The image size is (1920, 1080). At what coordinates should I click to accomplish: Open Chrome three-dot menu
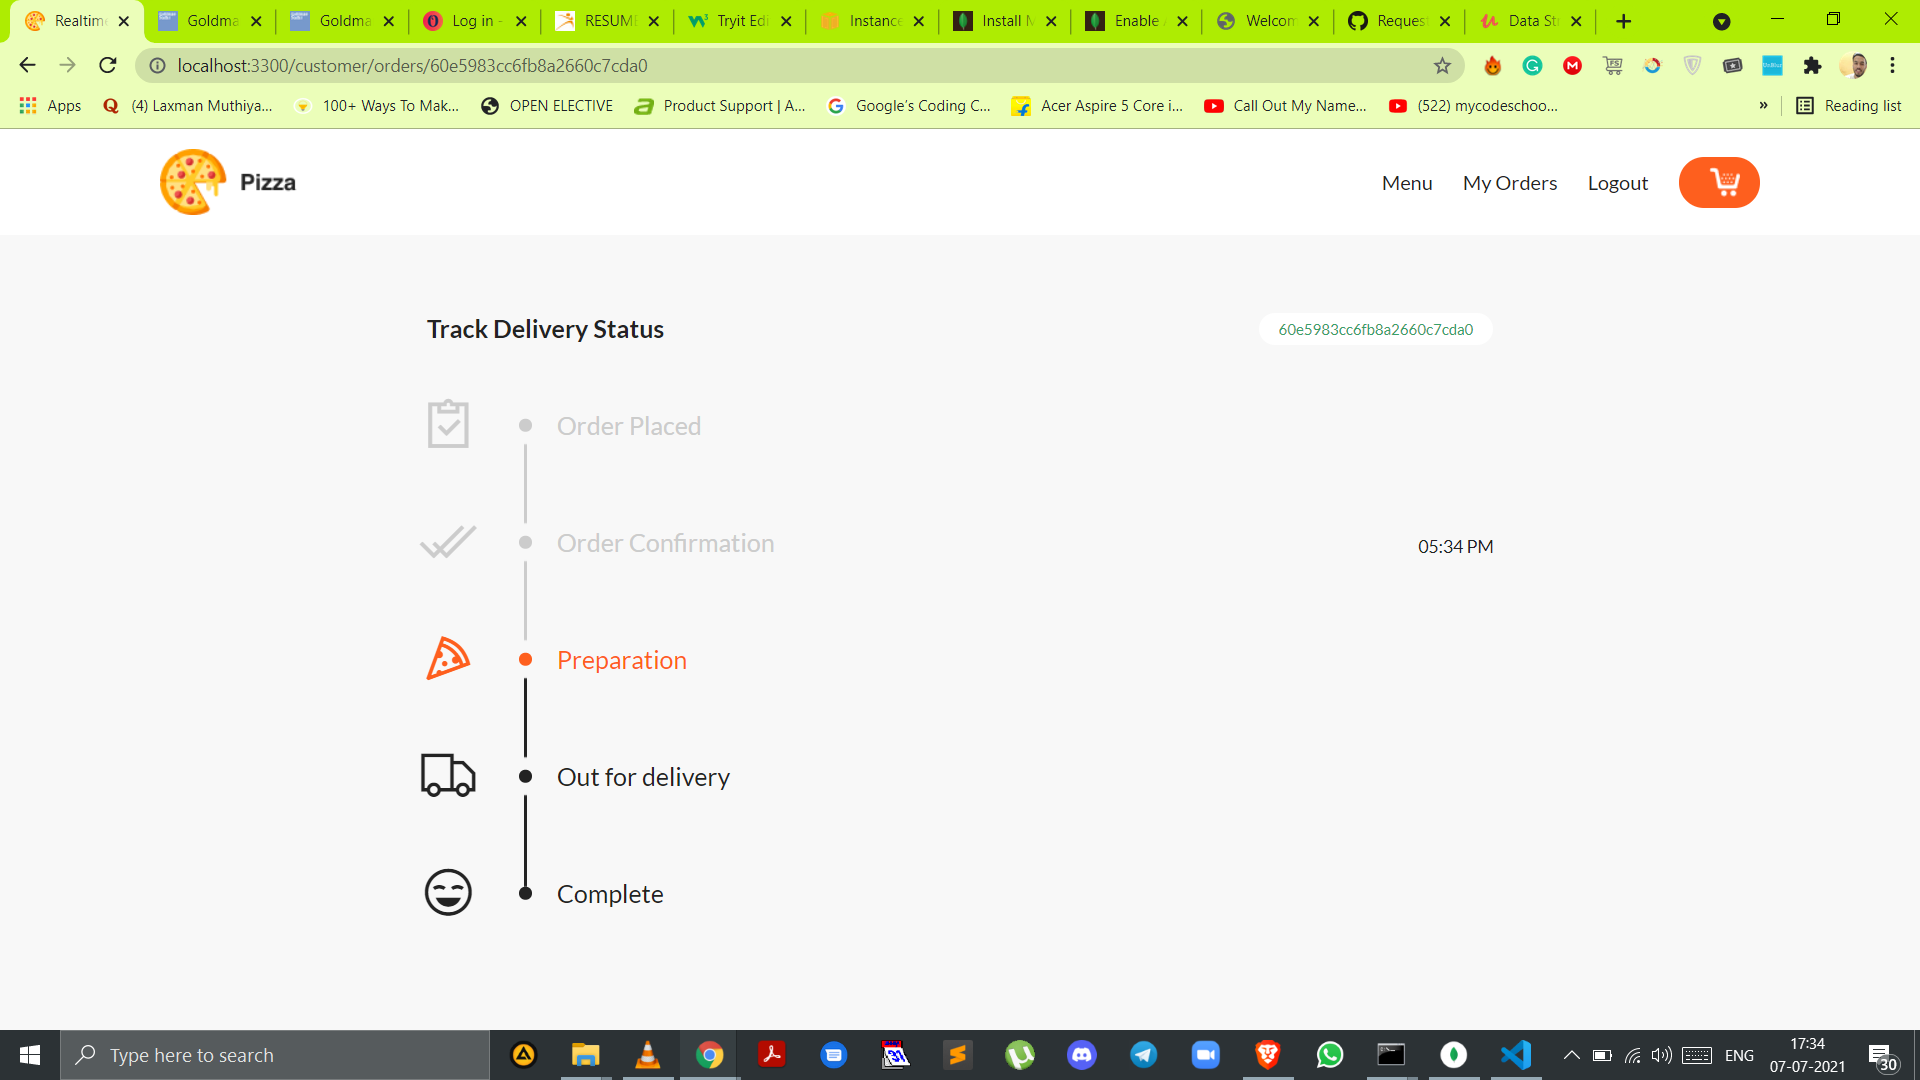point(1892,66)
